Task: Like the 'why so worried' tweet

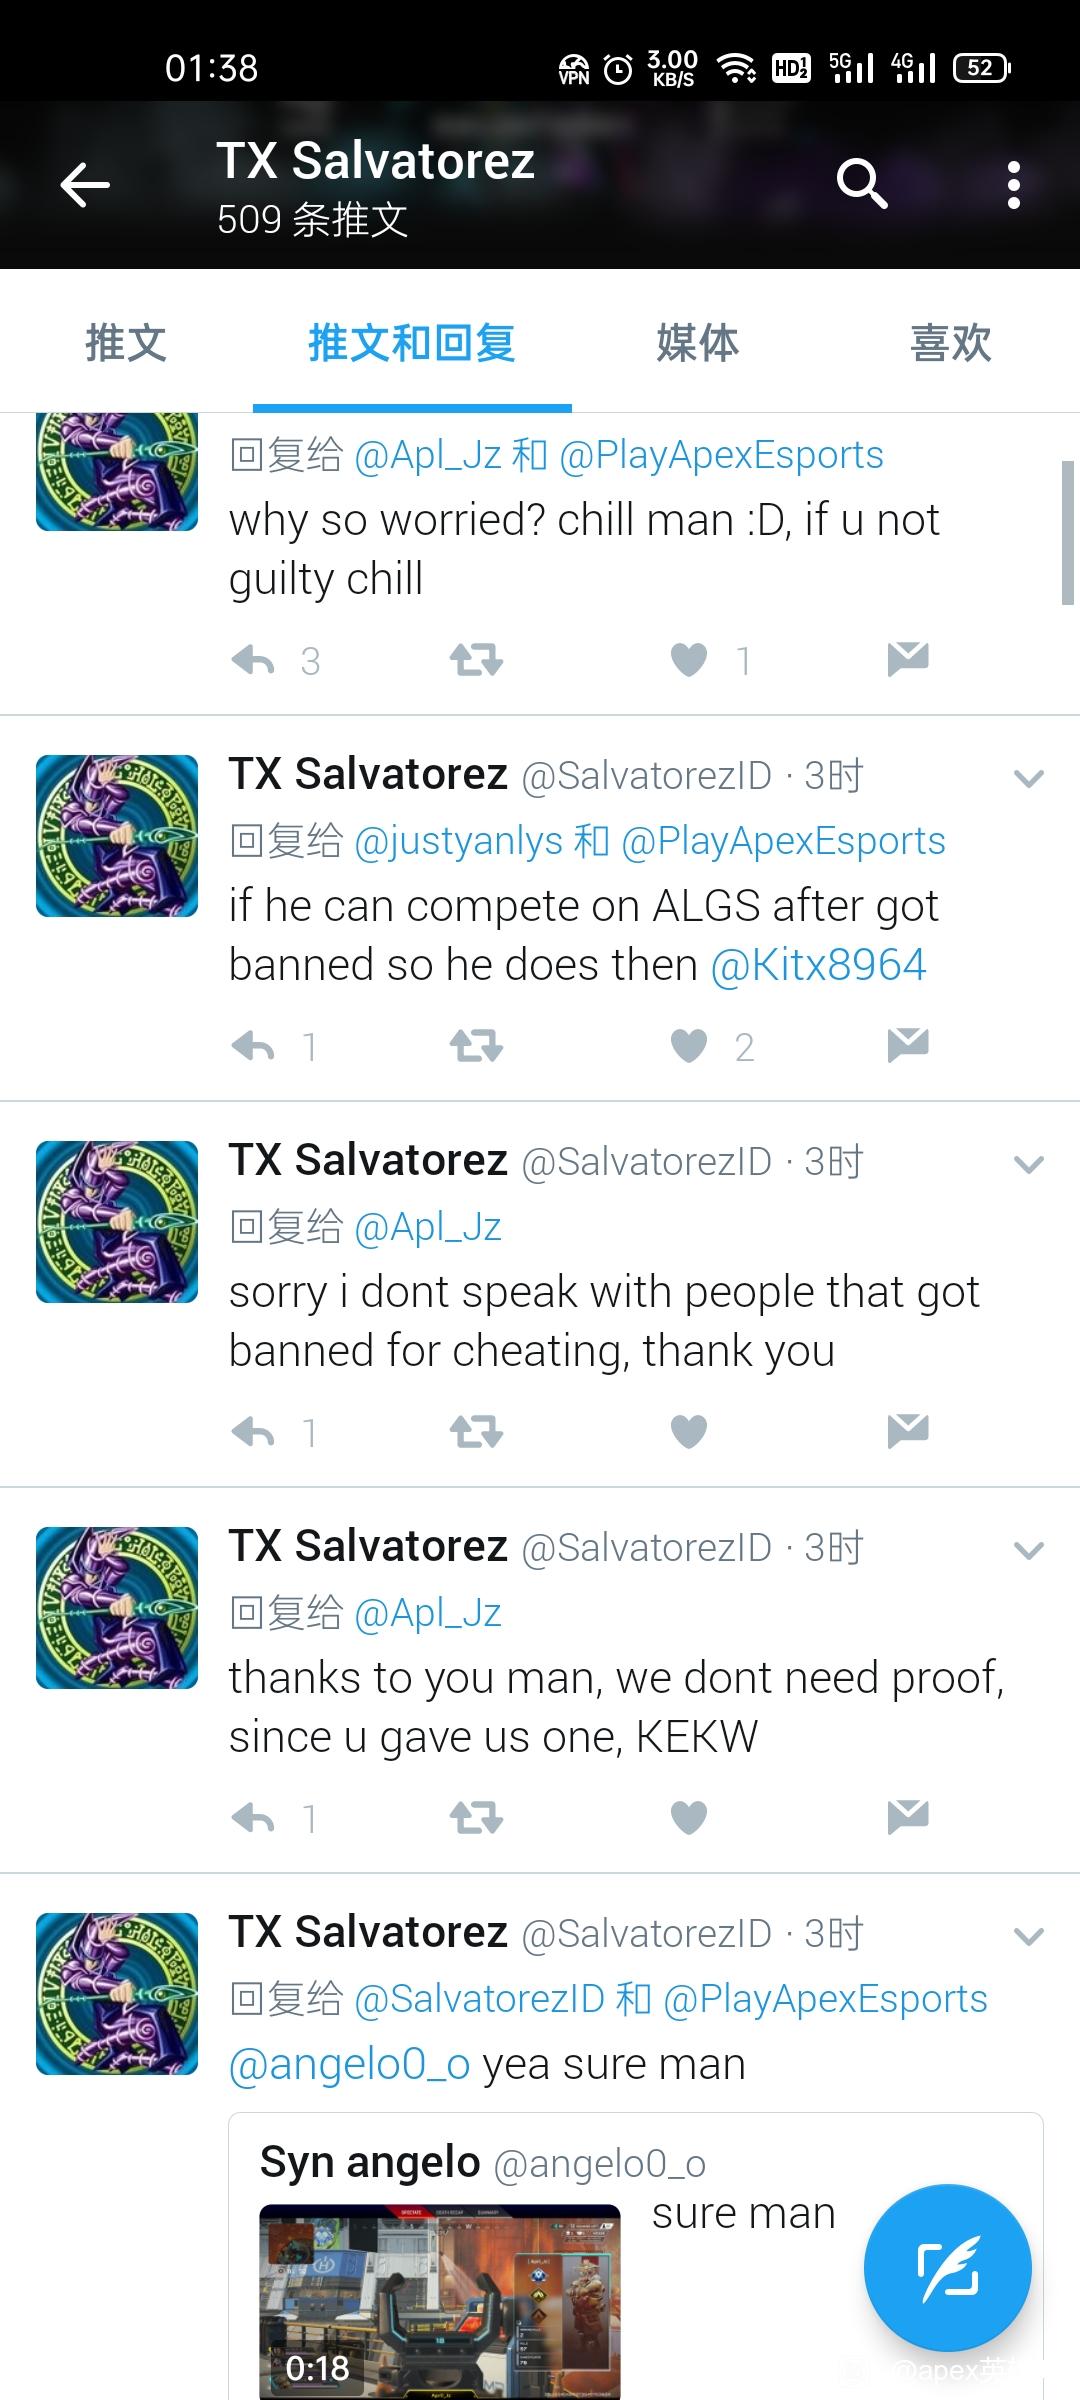Action: tap(689, 660)
